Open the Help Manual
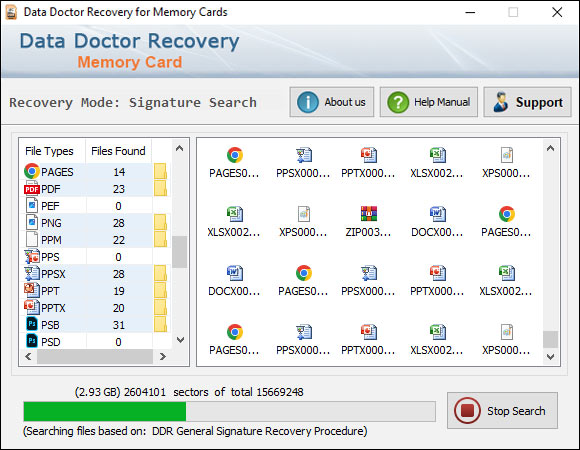Viewport: 580px width, 450px height. 429,102
